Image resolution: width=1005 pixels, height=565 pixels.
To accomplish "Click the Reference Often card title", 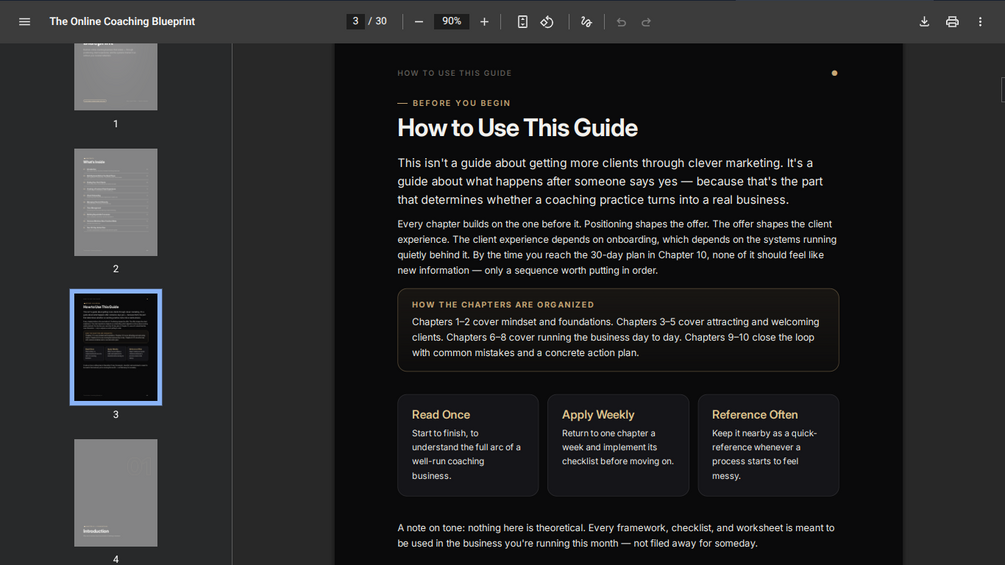I will coord(754,414).
